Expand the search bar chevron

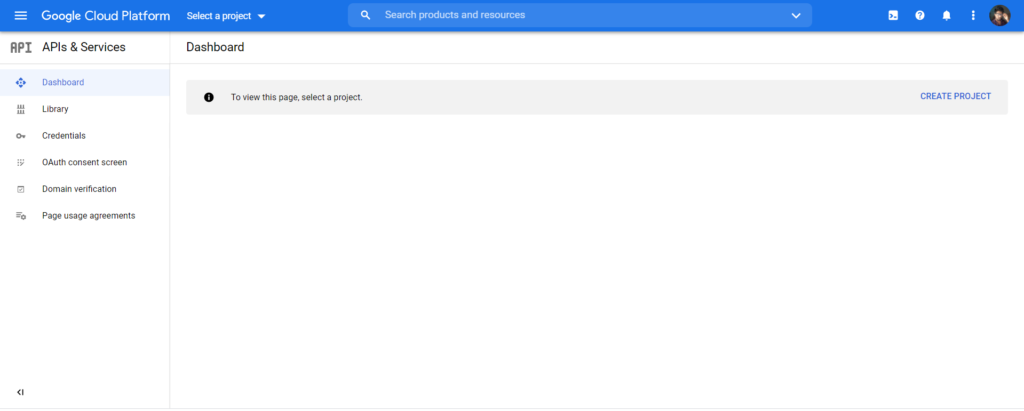point(796,16)
